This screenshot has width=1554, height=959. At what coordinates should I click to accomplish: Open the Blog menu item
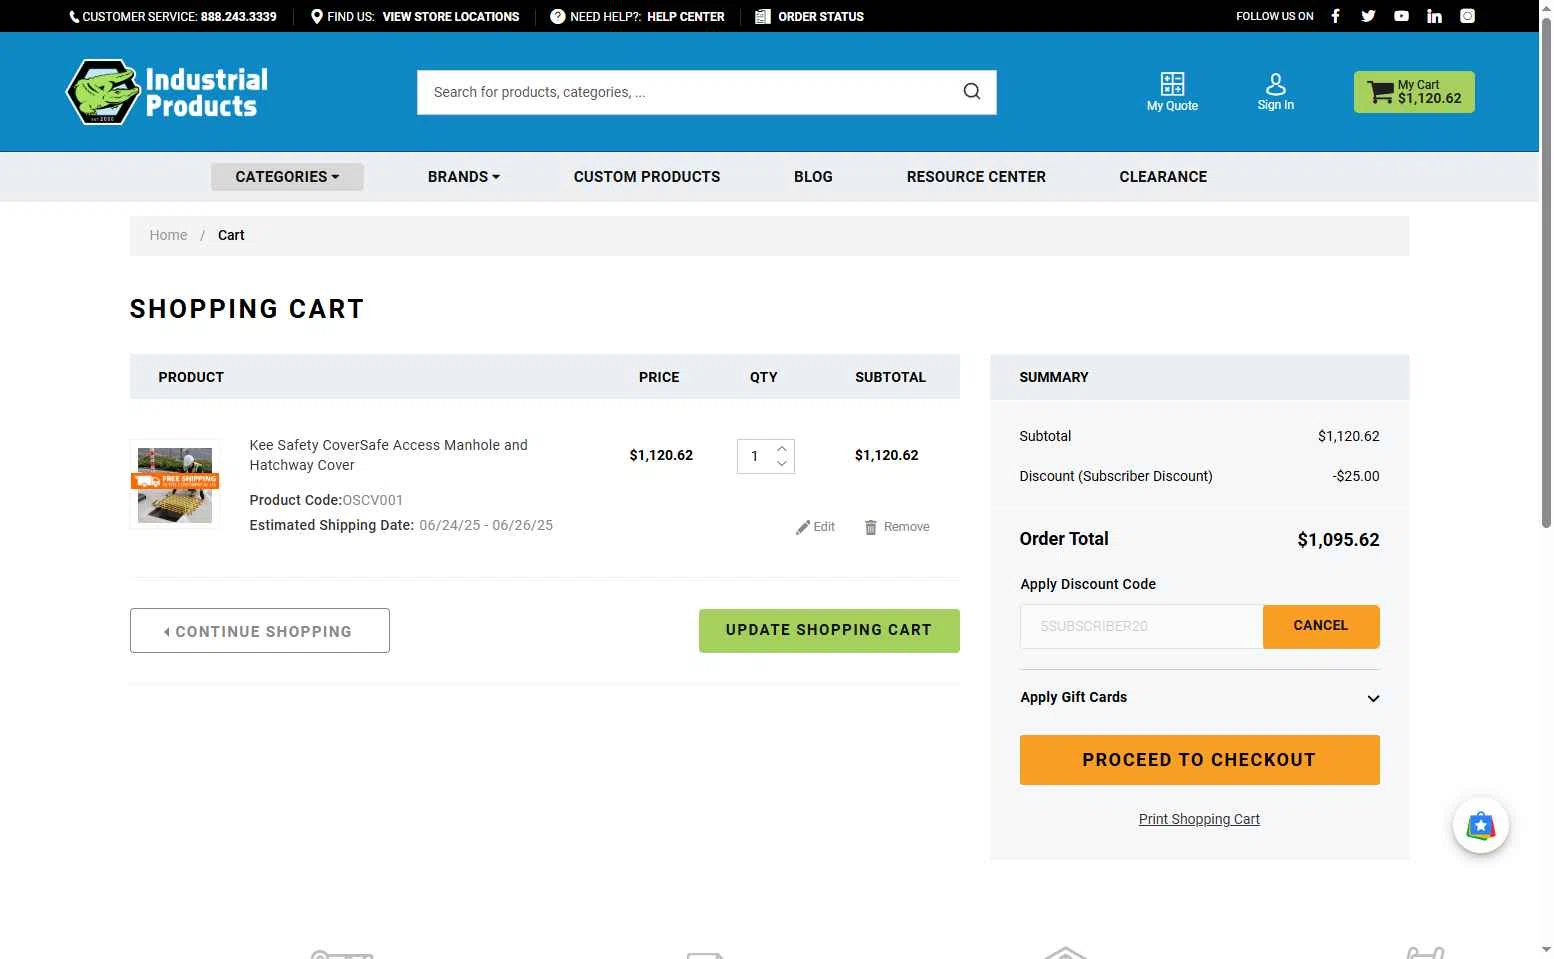tap(813, 177)
